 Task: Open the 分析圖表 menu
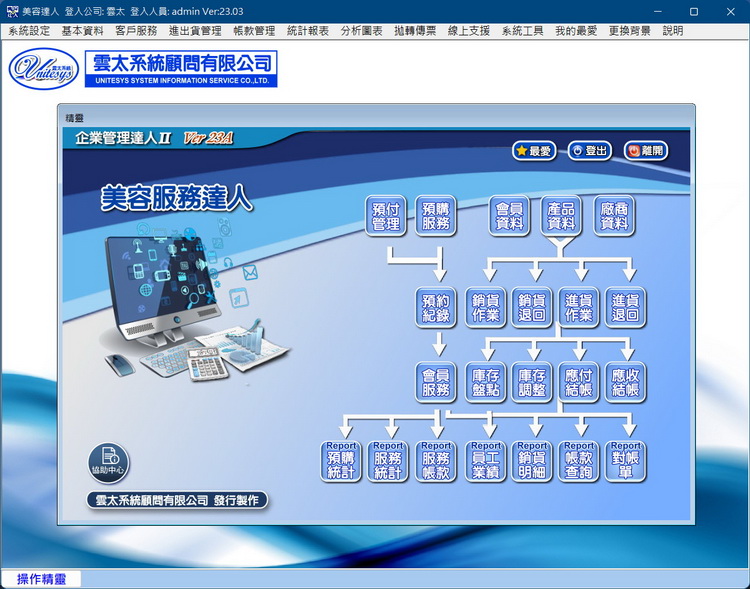tap(361, 31)
